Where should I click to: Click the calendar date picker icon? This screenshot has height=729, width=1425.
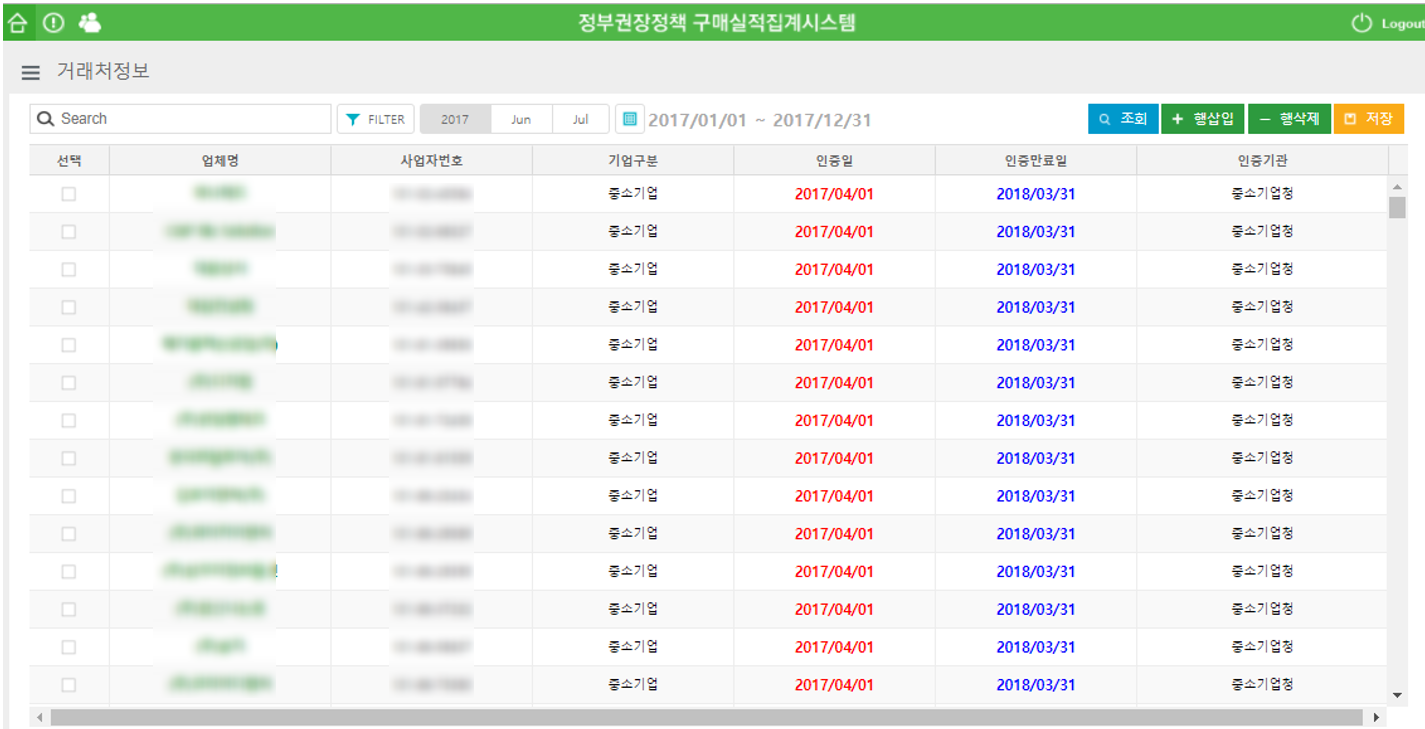click(x=629, y=119)
